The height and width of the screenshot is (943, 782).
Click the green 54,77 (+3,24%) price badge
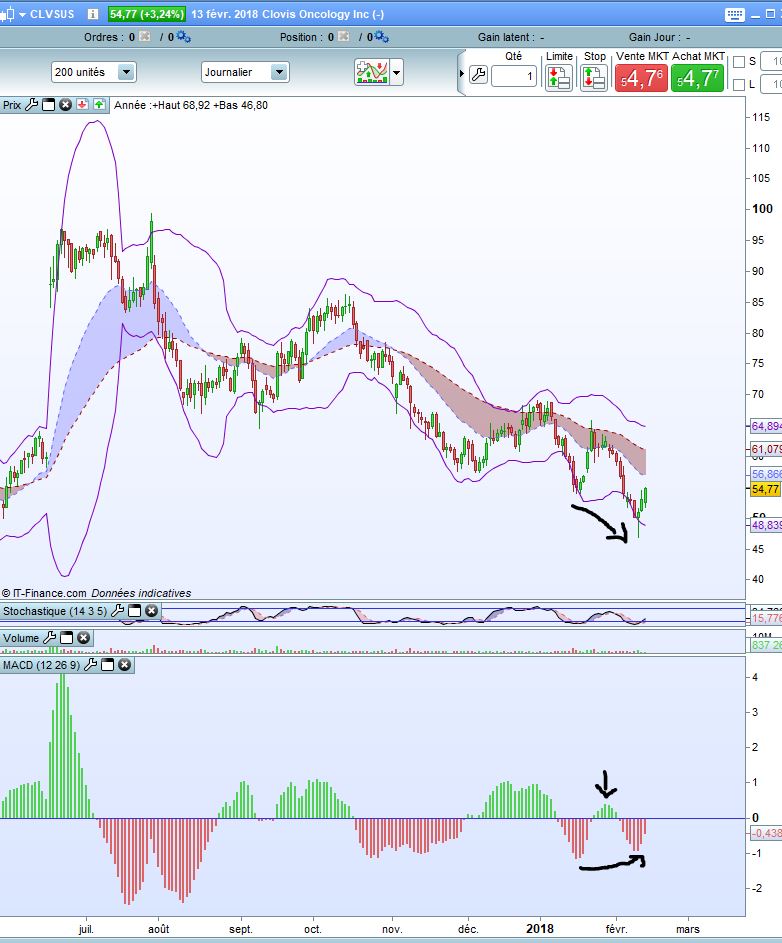(146, 14)
